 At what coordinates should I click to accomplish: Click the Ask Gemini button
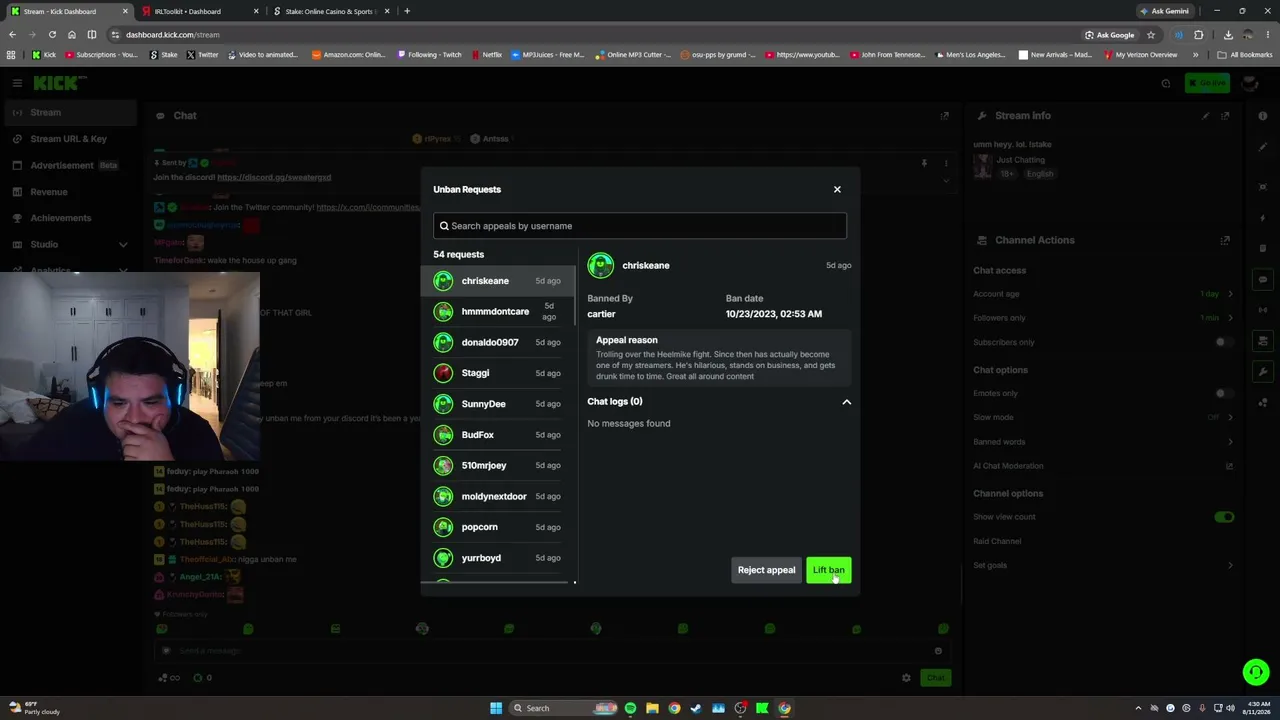pos(1166,11)
